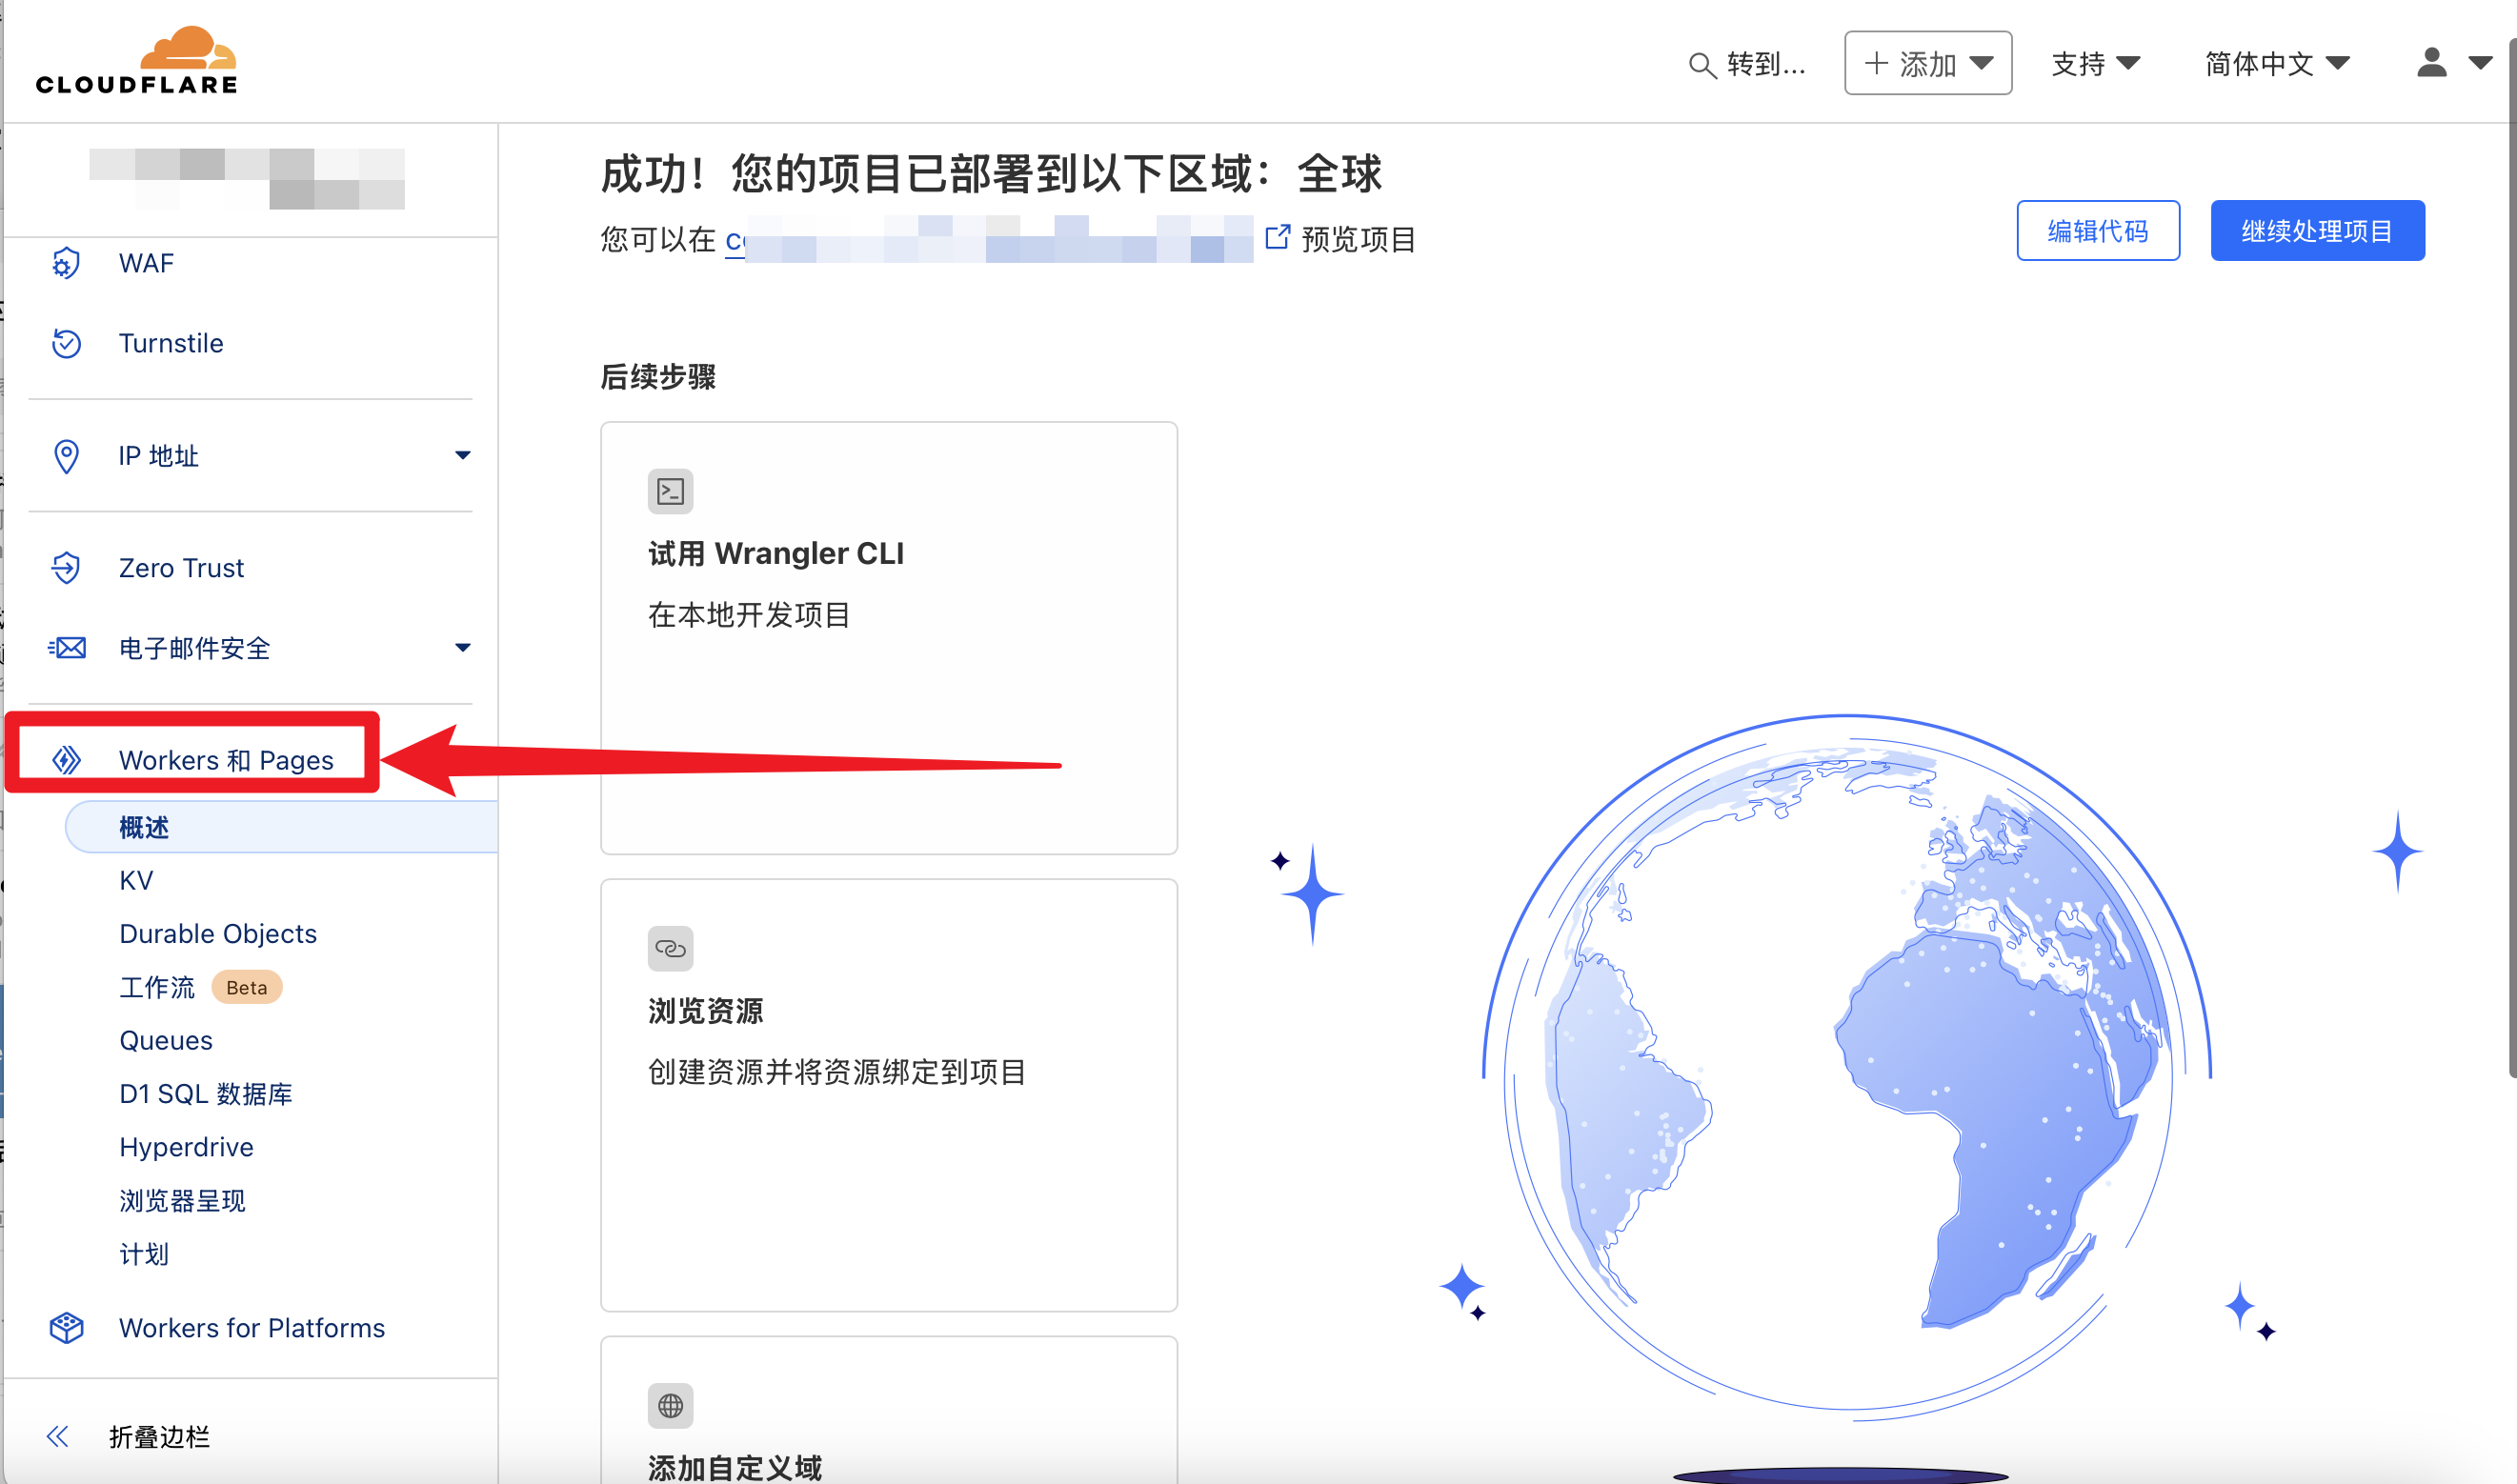Click the Beta badge next to 工作流
Image resolution: width=2517 pixels, height=1484 pixels.
point(246,987)
